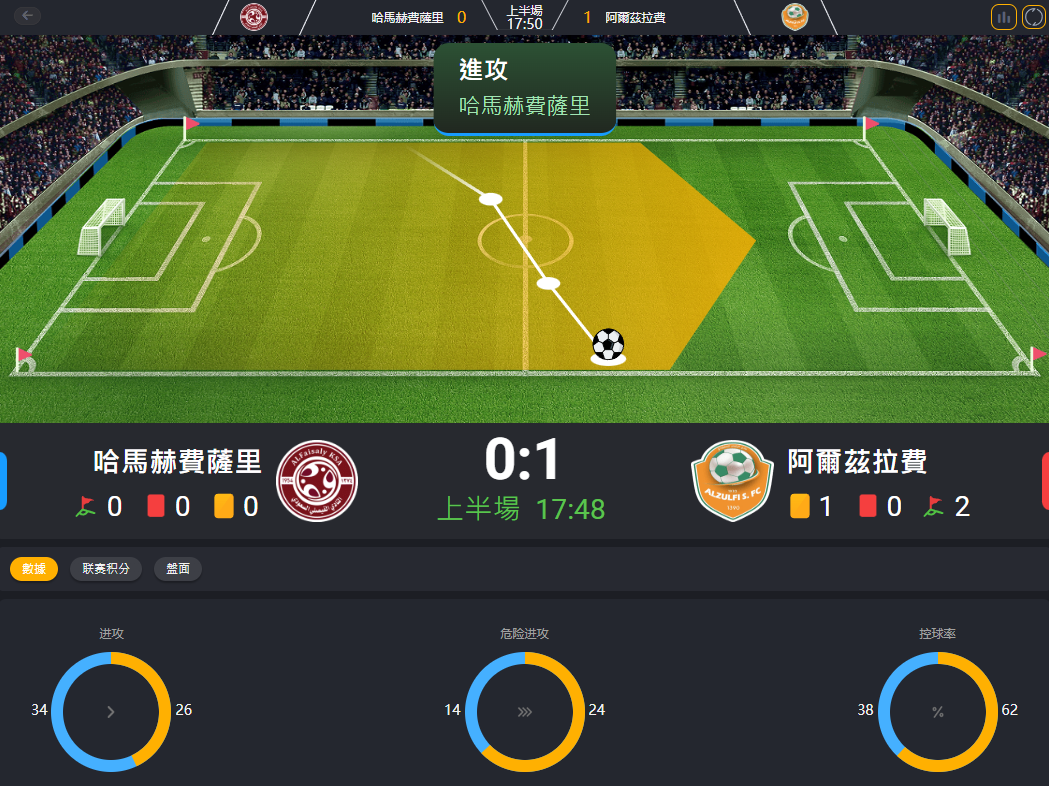Click the large Alzulfi S. FC crest
Viewport: 1049px width, 786px height.
(x=733, y=480)
